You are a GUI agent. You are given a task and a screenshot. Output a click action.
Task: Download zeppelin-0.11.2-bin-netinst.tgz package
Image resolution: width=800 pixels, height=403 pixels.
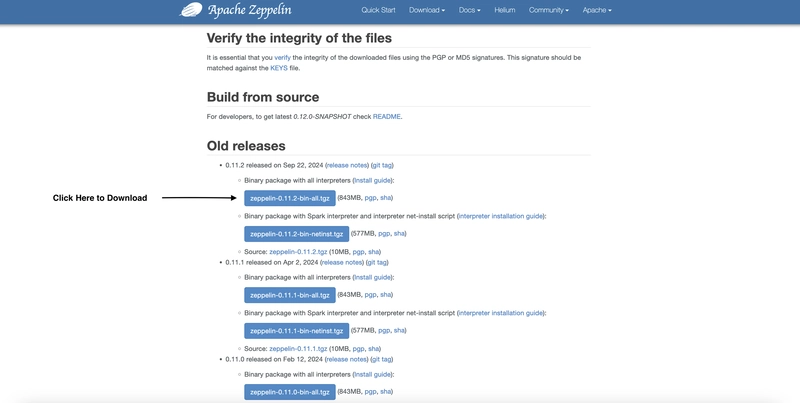296,234
